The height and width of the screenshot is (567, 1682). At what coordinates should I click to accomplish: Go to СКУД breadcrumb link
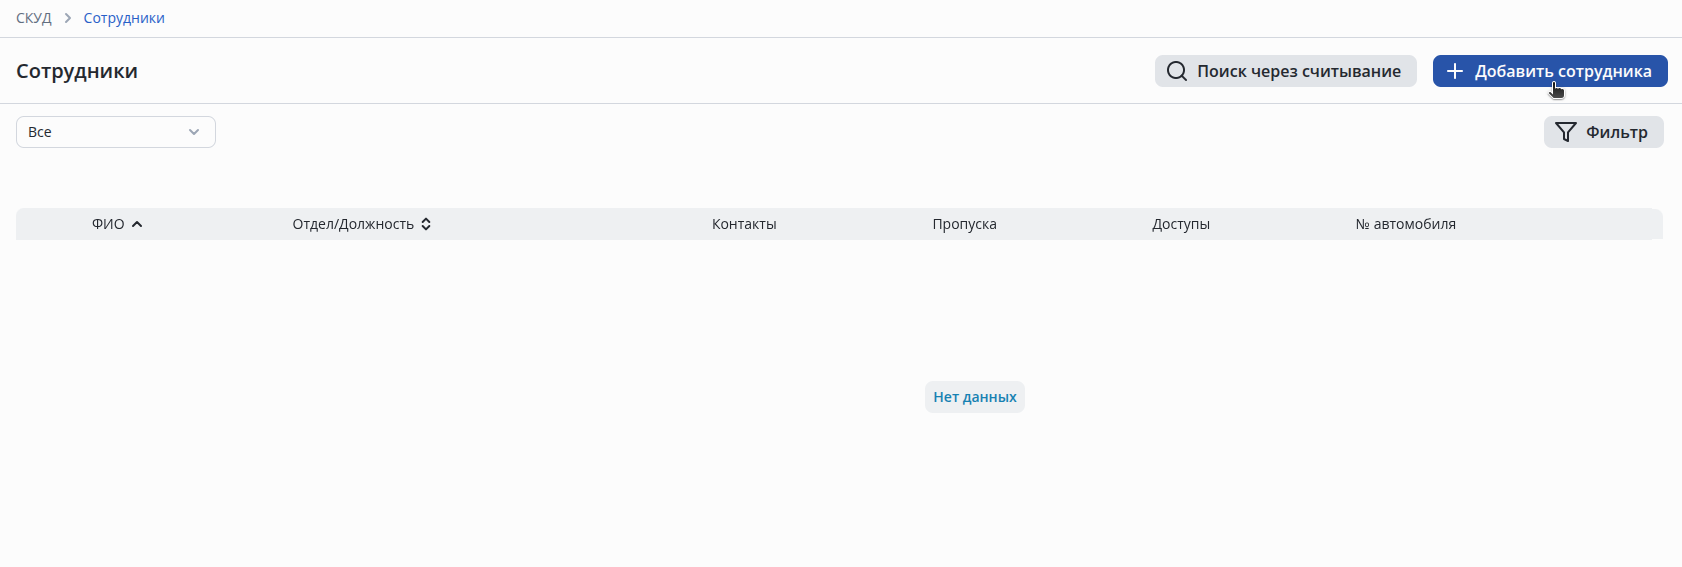click(x=34, y=18)
